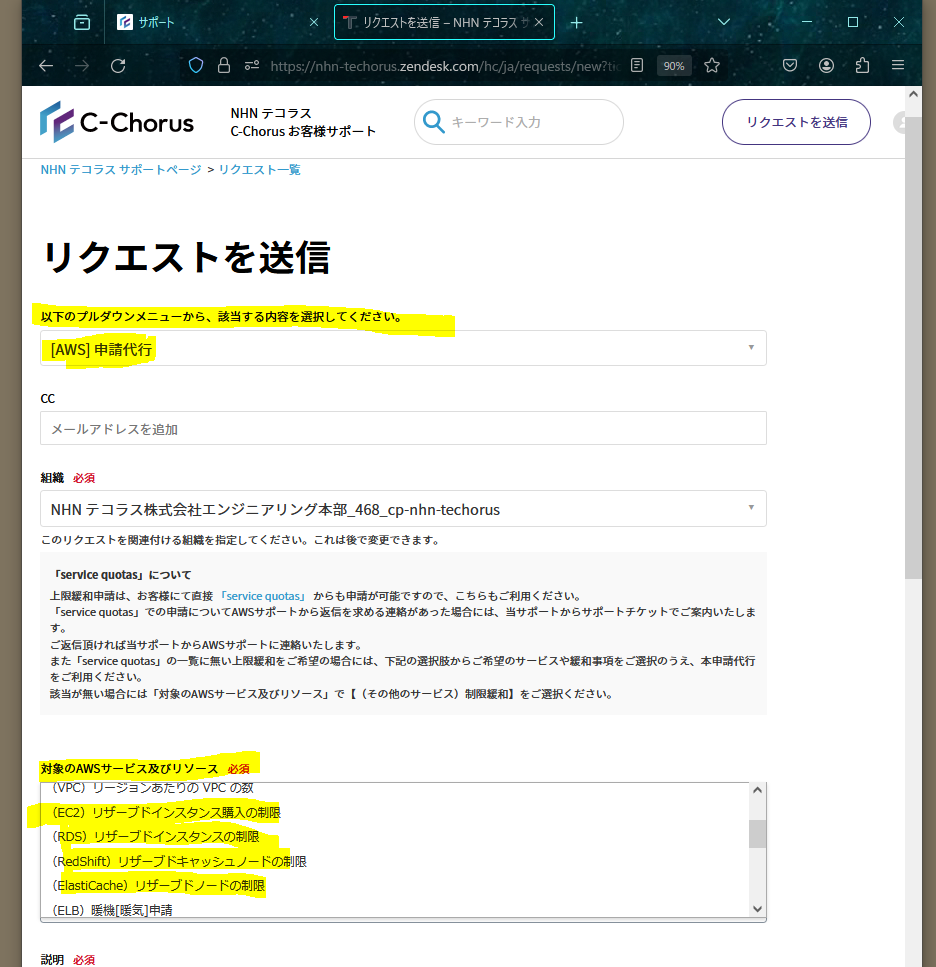This screenshot has height=967, width=936.
Task: Follow the blue service quotas link
Action: click(x=265, y=595)
